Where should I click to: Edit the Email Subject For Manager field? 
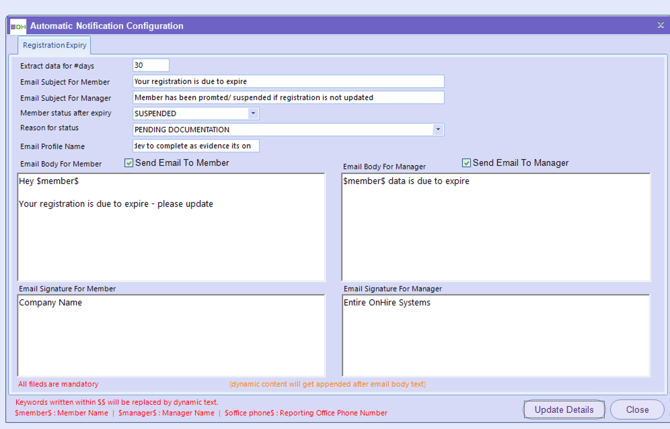point(288,98)
